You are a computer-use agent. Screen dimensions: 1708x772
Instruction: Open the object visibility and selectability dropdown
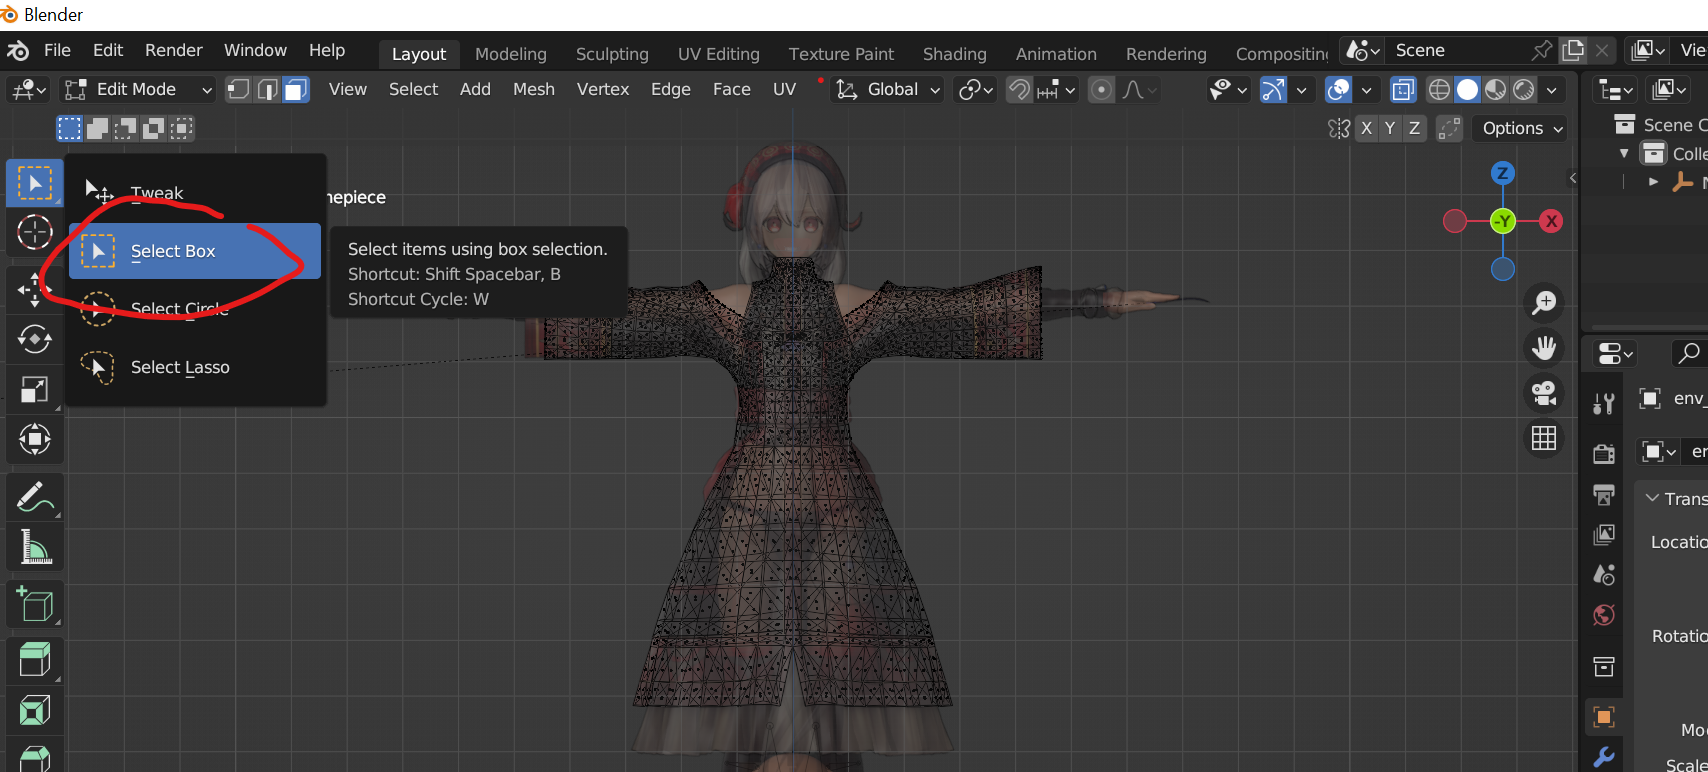pos(1228,90)
